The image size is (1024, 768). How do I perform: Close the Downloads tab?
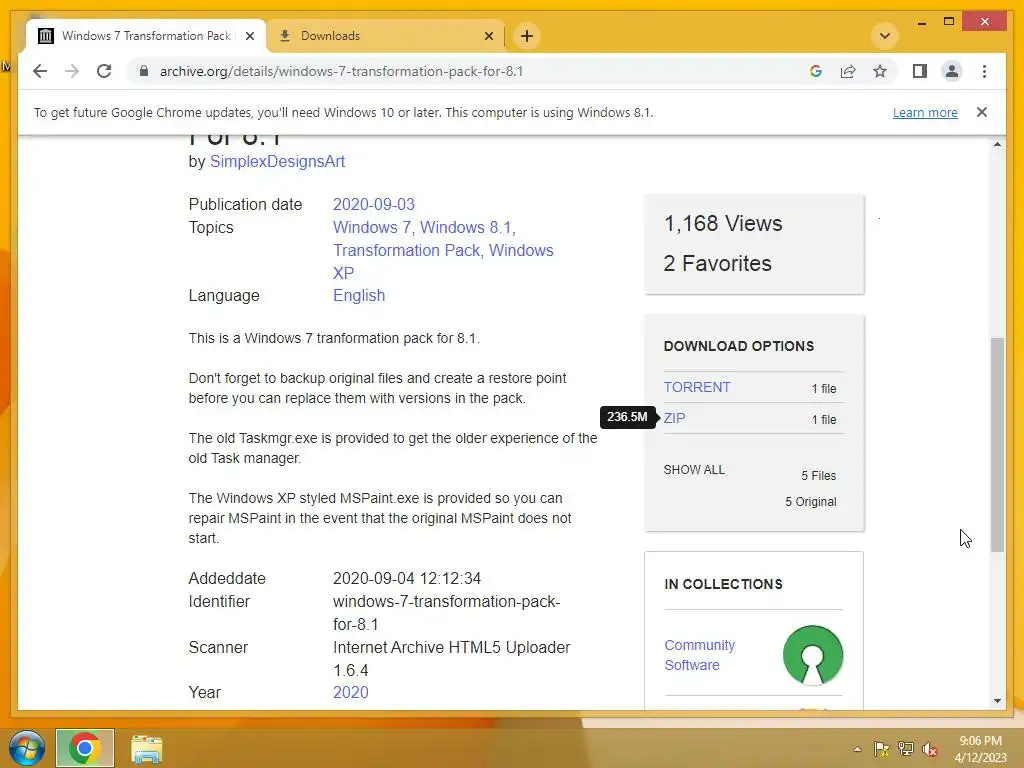pos(488,36)
